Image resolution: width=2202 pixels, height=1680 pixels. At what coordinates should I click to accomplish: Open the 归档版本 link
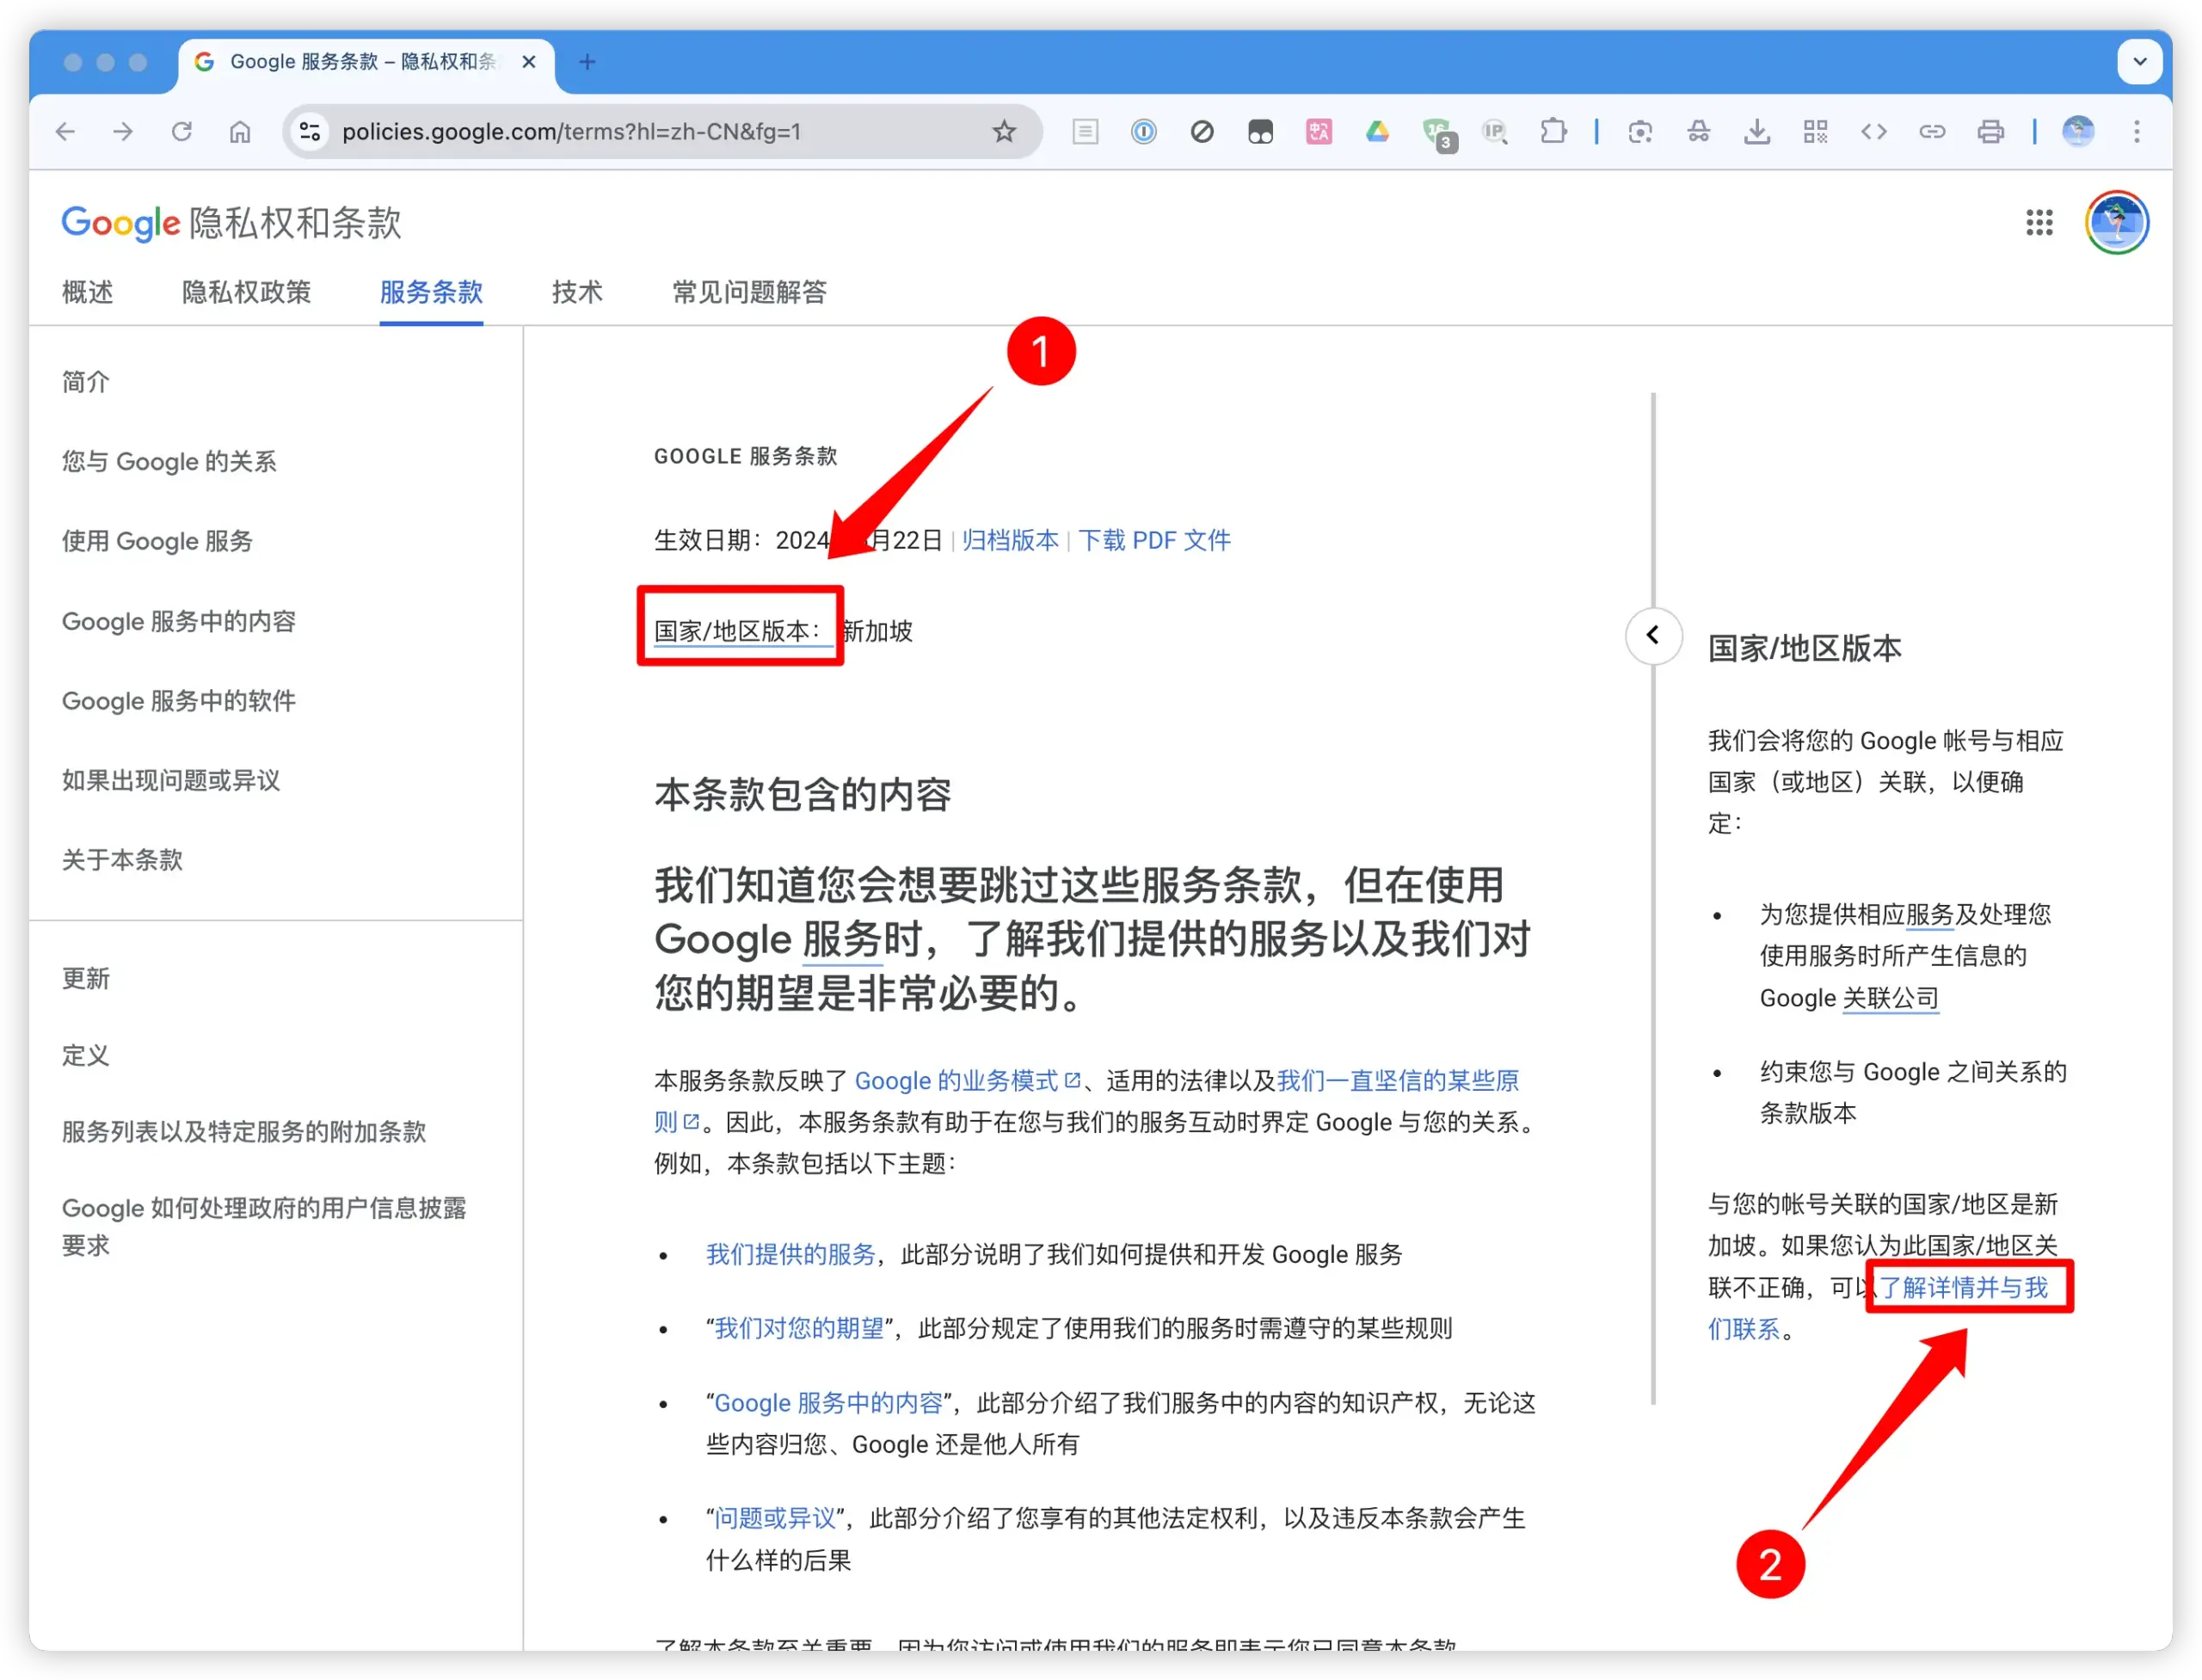tap(1010, 540)
